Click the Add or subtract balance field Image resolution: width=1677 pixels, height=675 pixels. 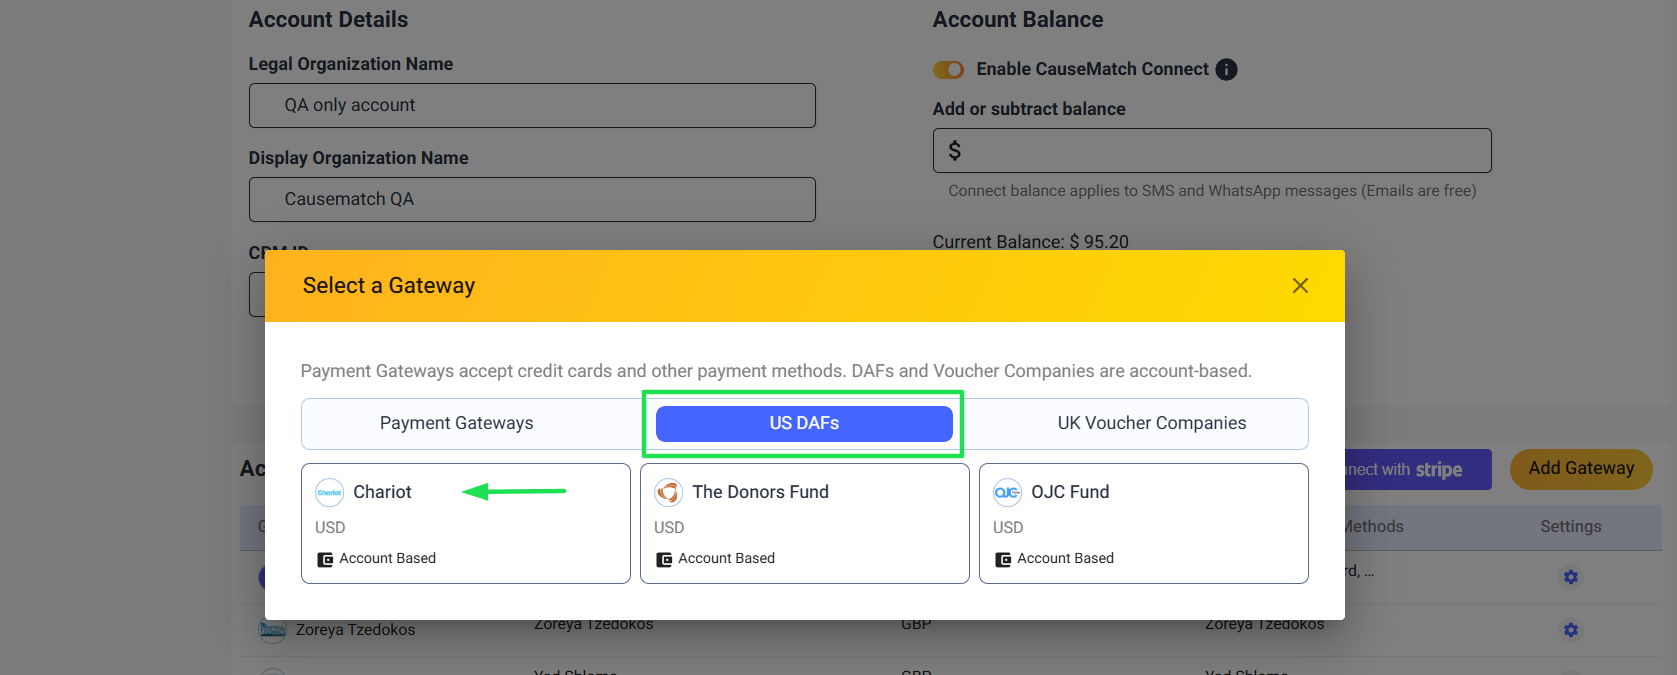pyautogui.click(x=1212, y=150)
